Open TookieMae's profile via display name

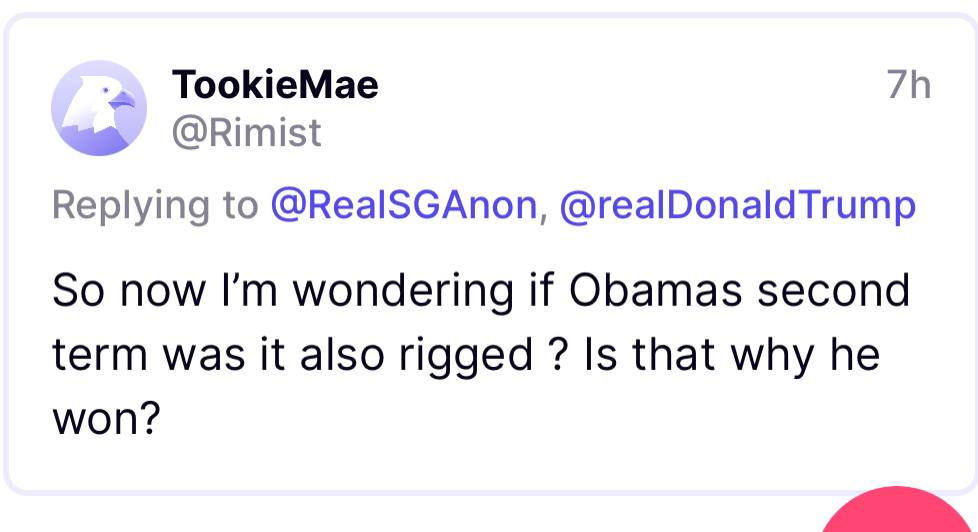pyautogui.click(x=275, y=85)
